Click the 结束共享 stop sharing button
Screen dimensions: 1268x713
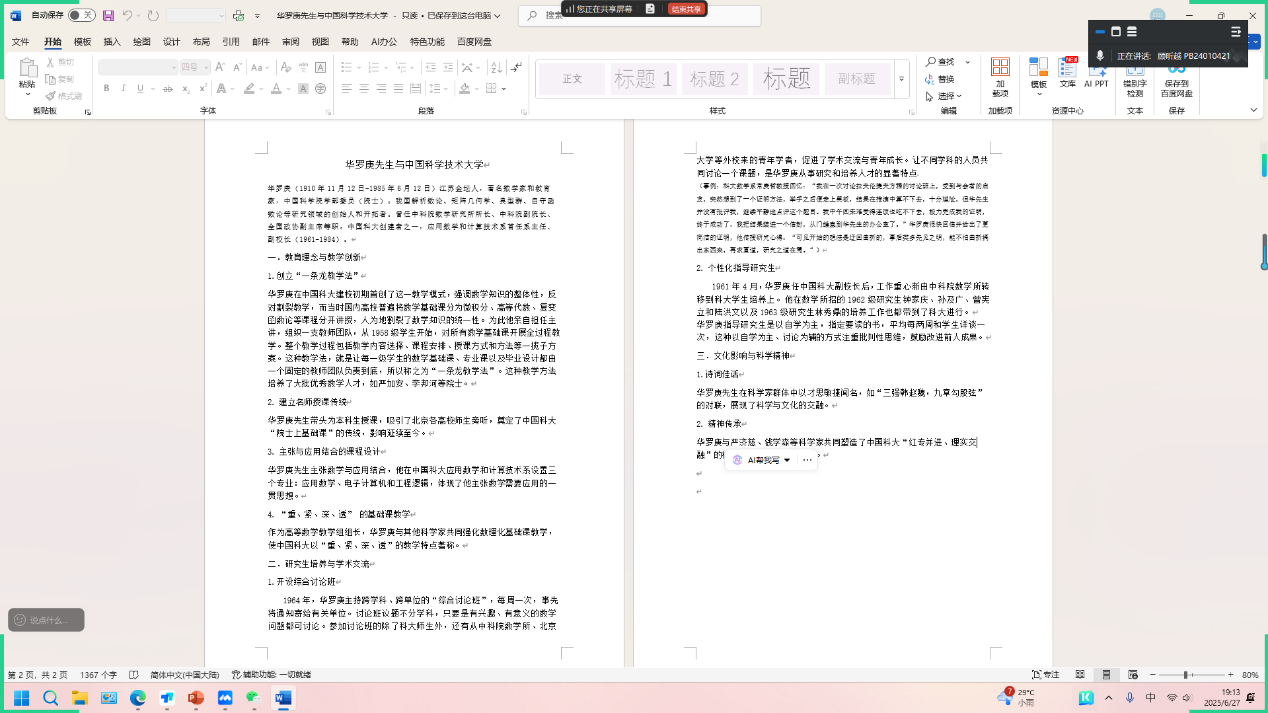[686, 9]
